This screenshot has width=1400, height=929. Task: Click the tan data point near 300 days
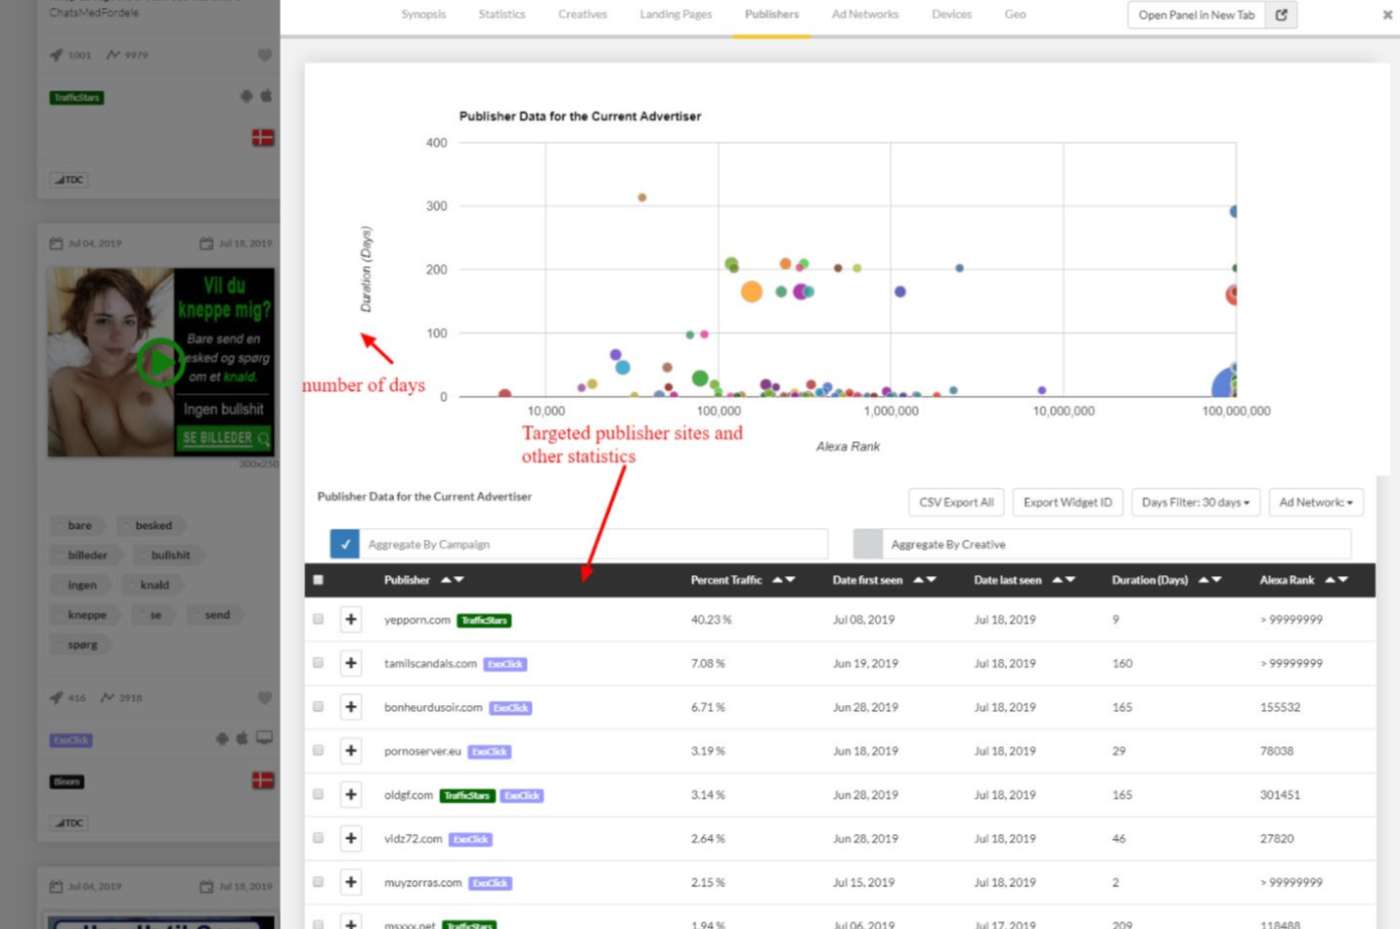tap(642, 198)
